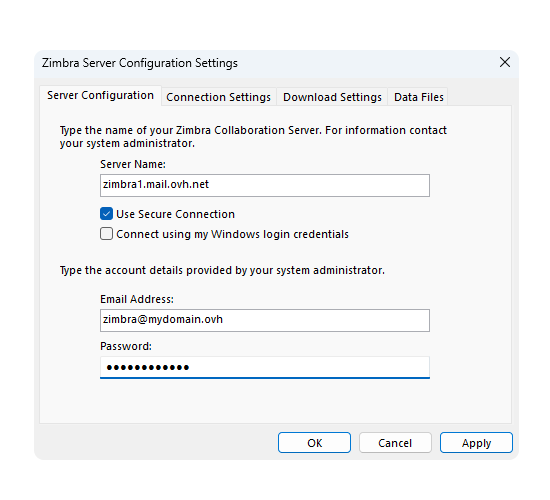Click the account details instruction text

(222, 270)
